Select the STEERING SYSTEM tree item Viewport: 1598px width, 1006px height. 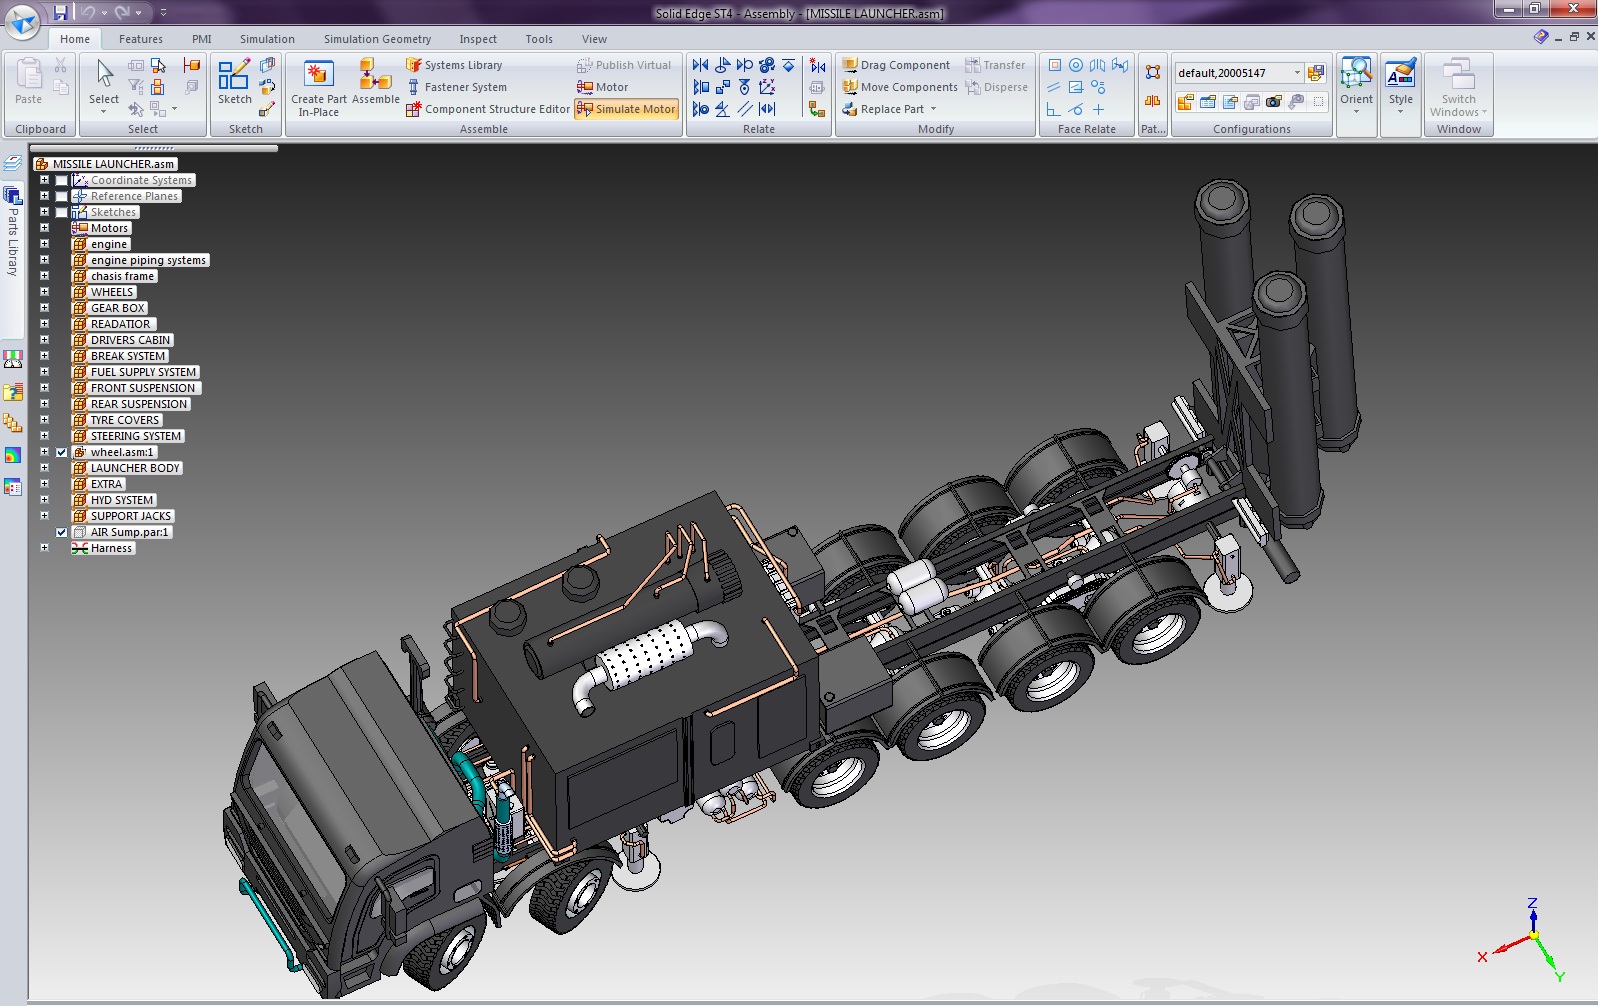coord(136,436)
